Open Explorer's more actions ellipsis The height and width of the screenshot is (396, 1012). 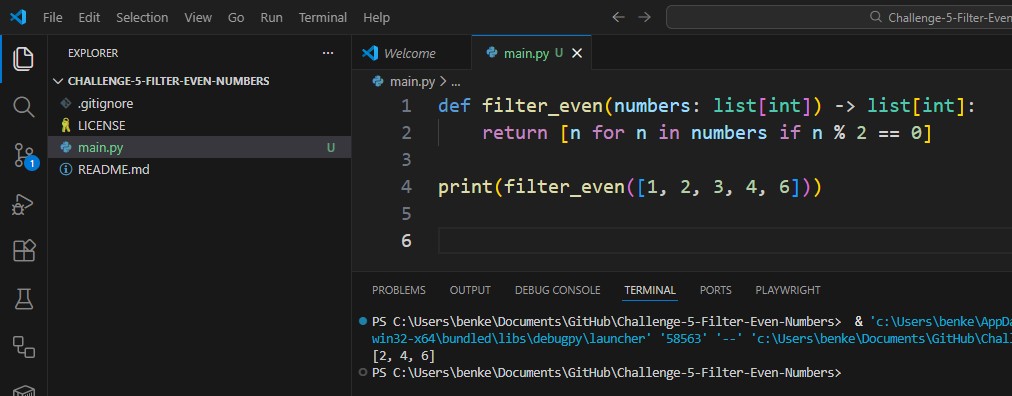328,54
